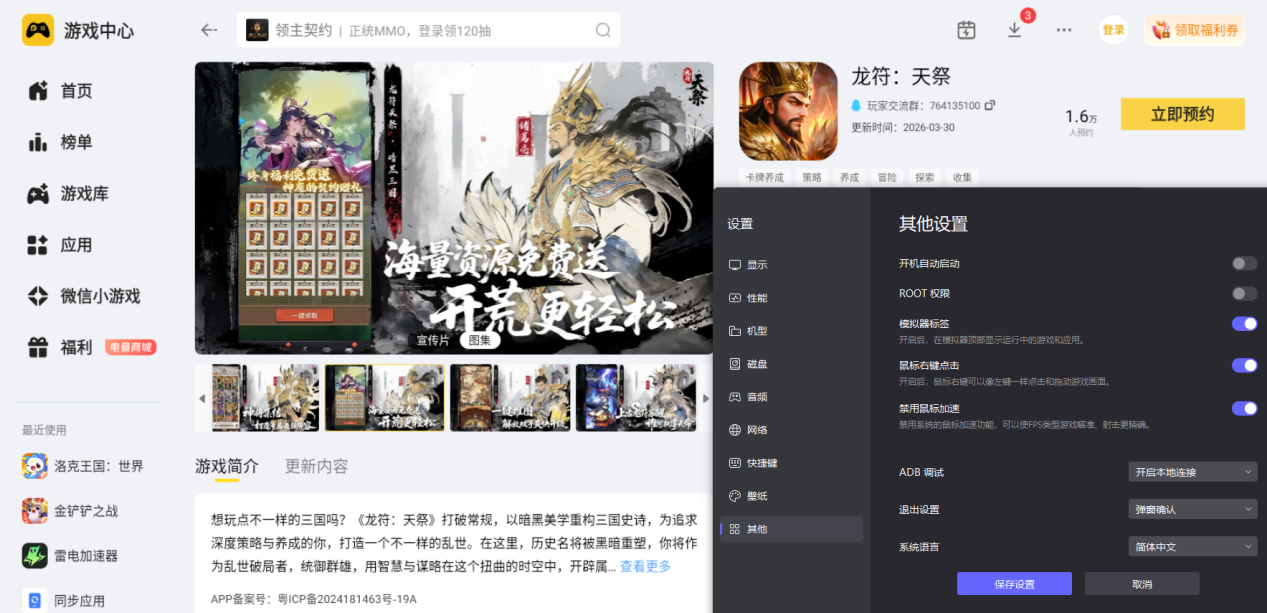The width and height of the screenshot is (1267, 613).
Task: Click the 领取福利券 button
Action: point(1195,30)
